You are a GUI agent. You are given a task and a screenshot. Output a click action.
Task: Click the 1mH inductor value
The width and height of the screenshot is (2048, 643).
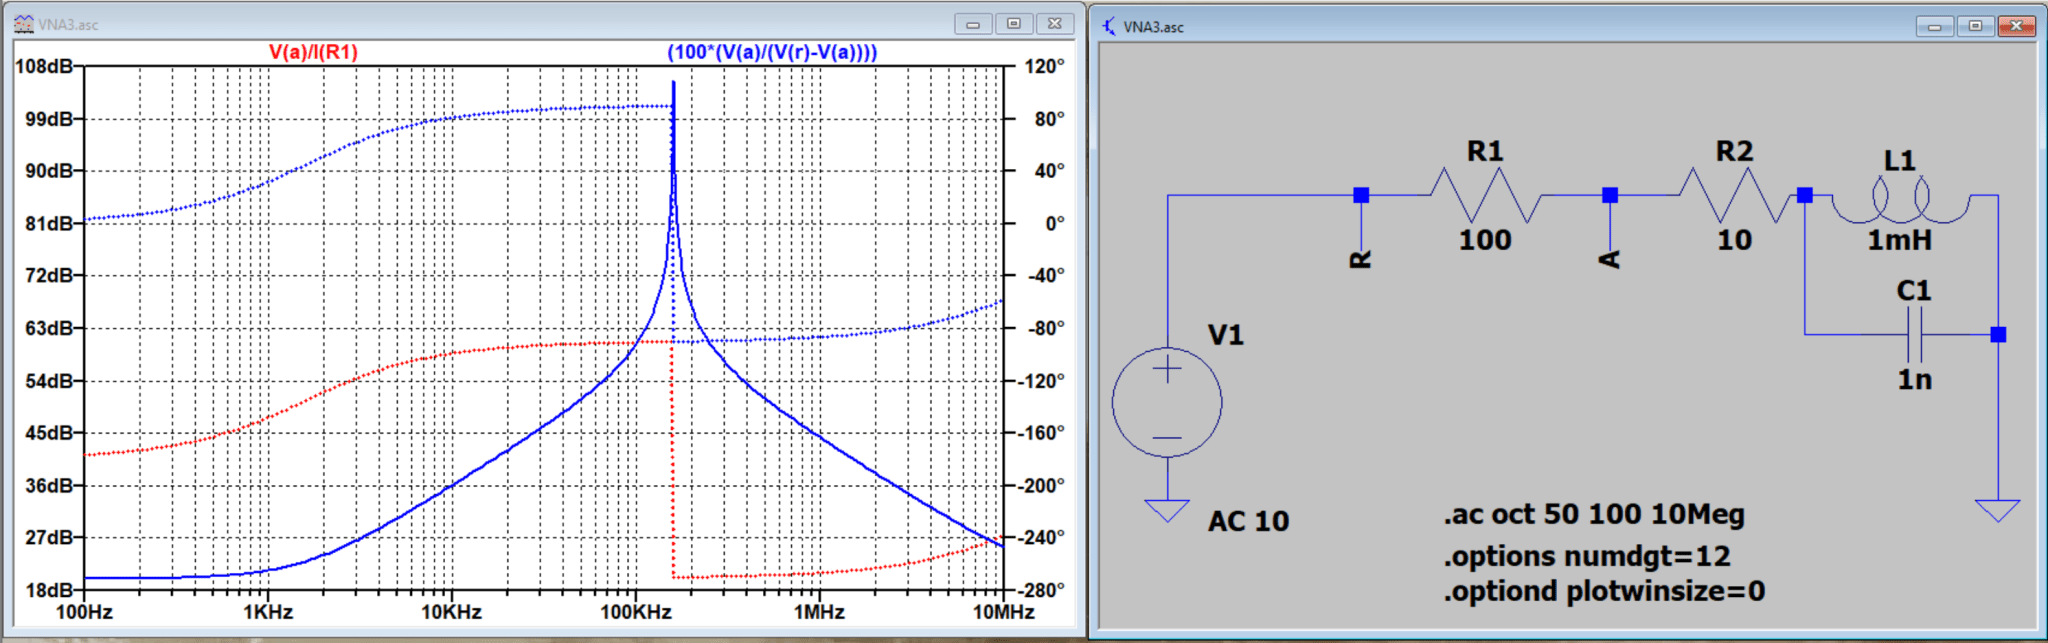pyautogui.click(x=1900, y=240)
